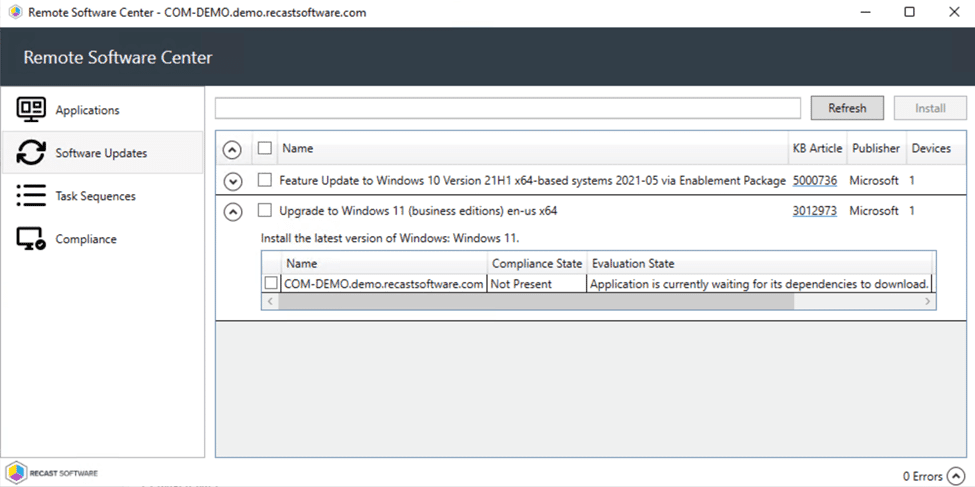Click the Recast Software logo
Image resolution: width=975 pixels, height=487 pixels.
[x=51, y=472]
